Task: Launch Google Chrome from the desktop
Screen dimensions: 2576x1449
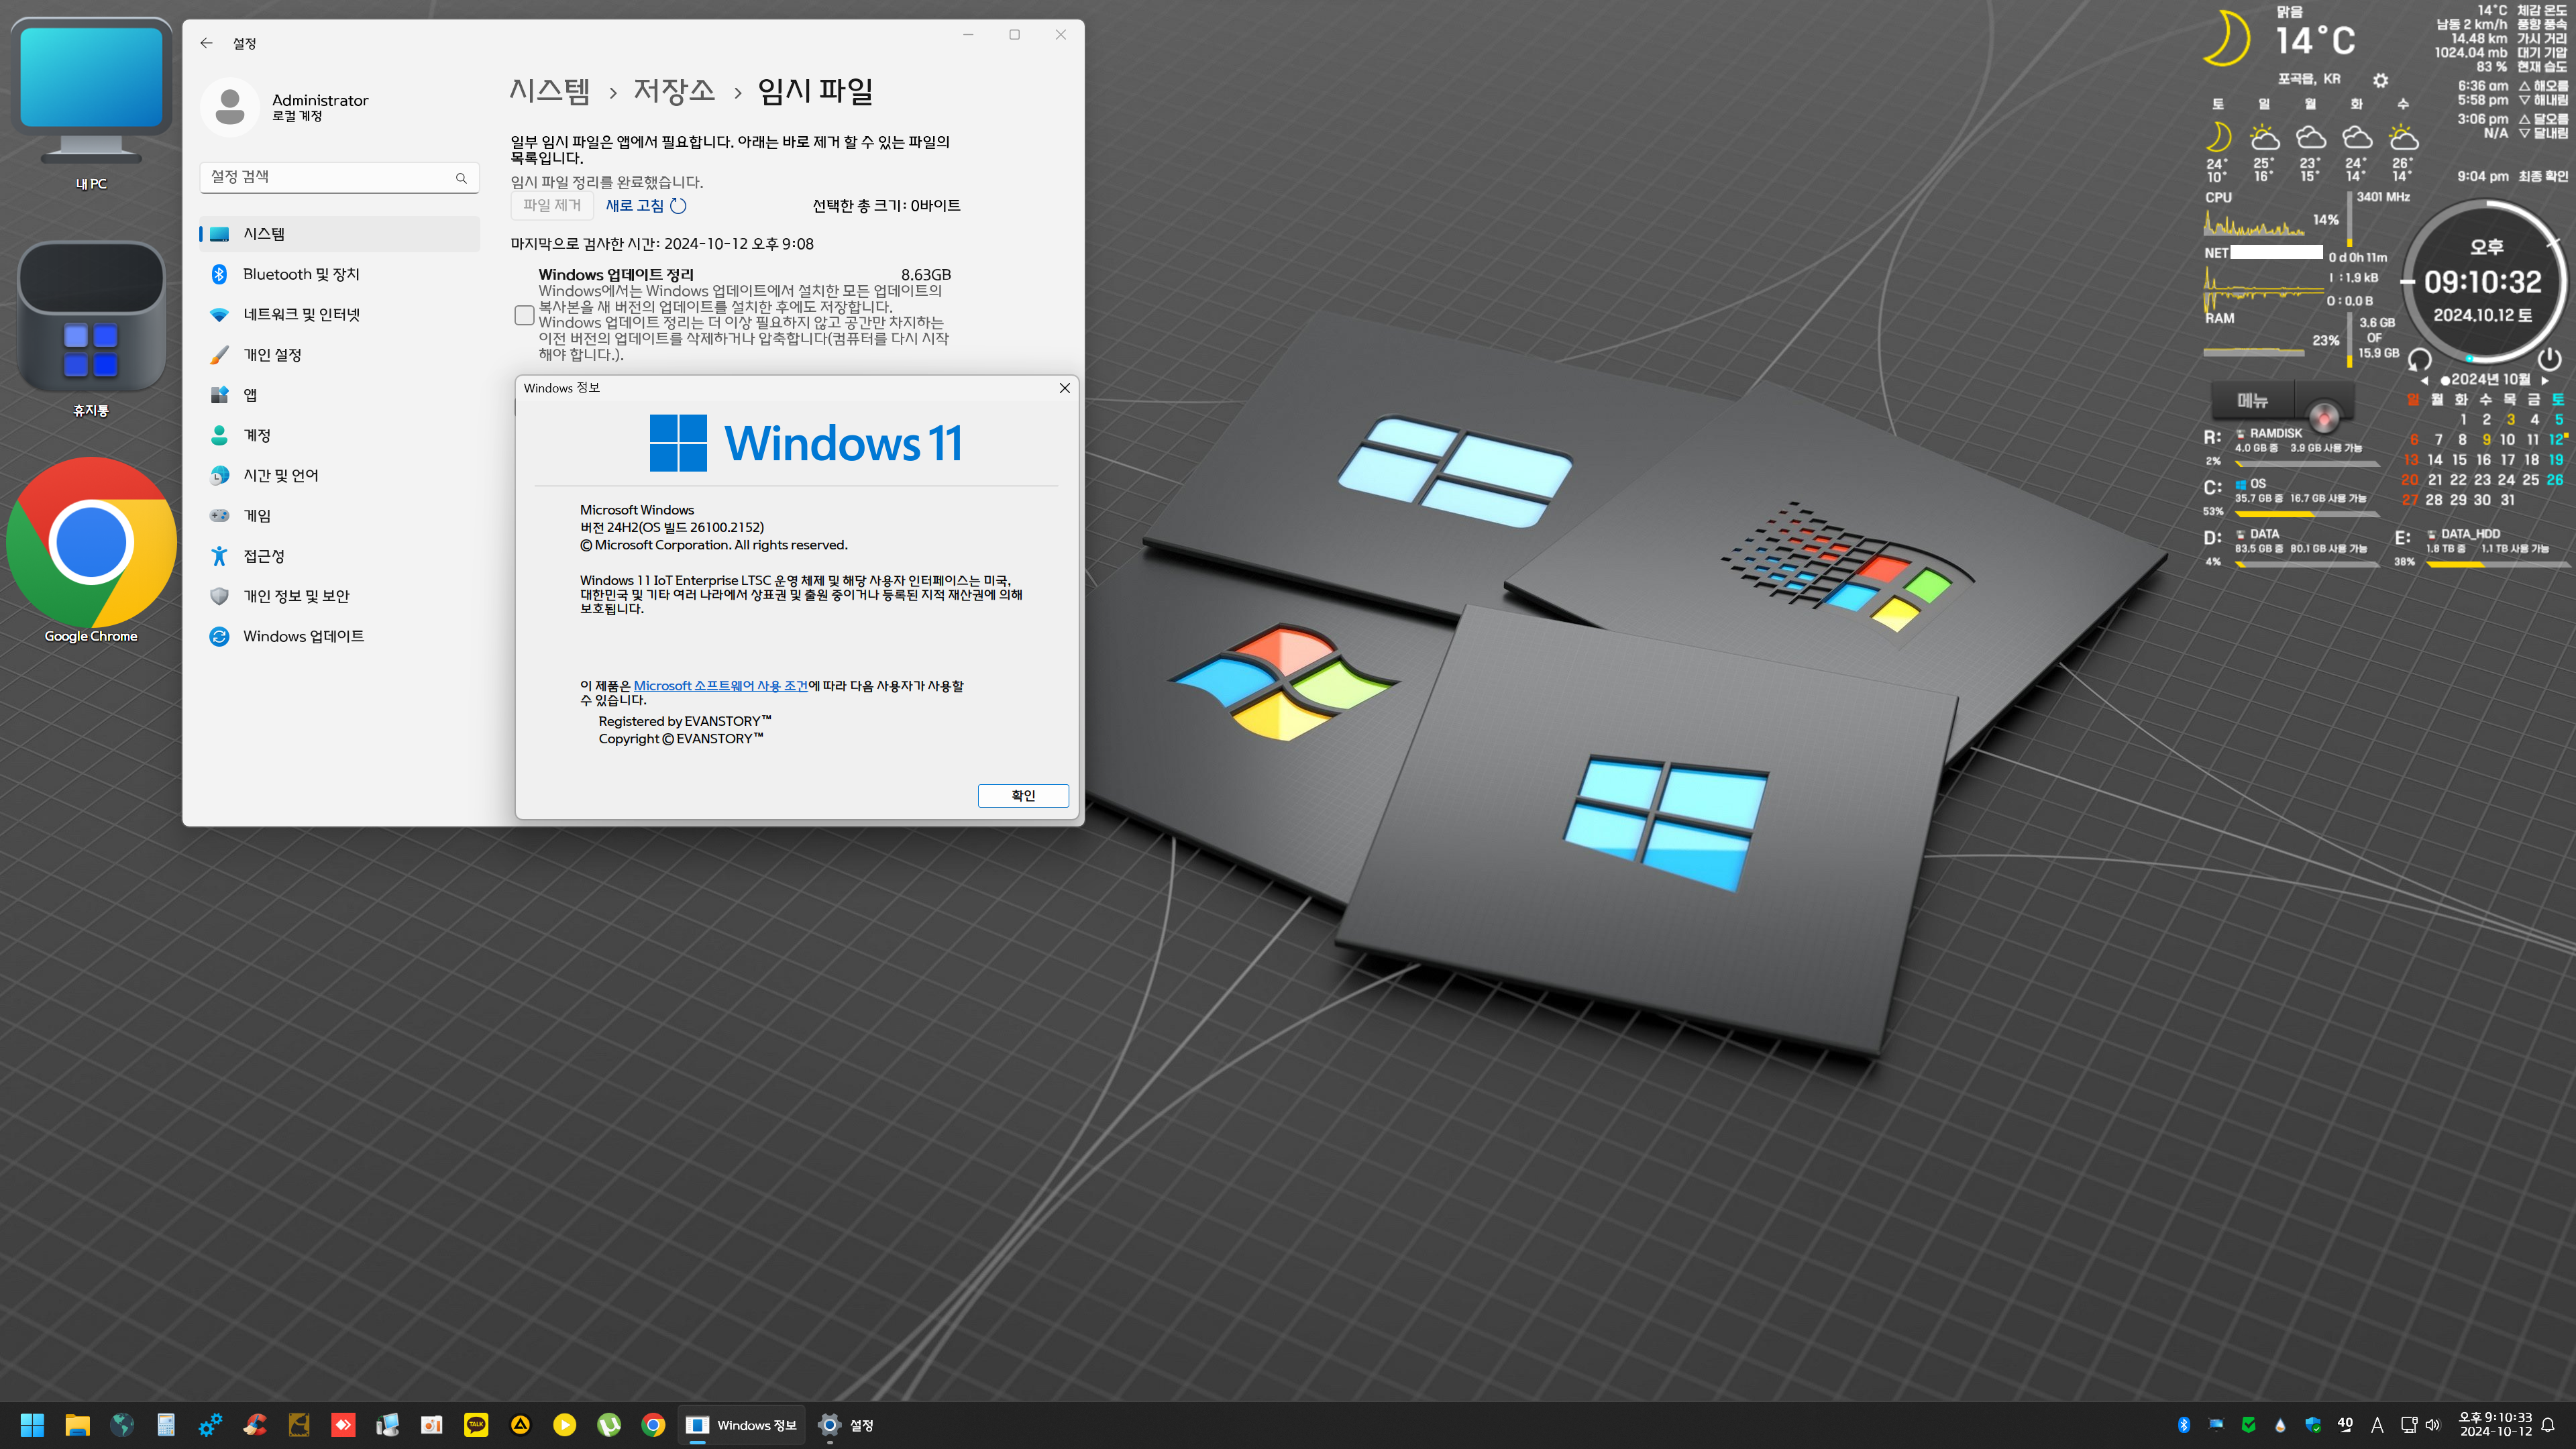Action: pyautogui.click(x=91, y=551)
